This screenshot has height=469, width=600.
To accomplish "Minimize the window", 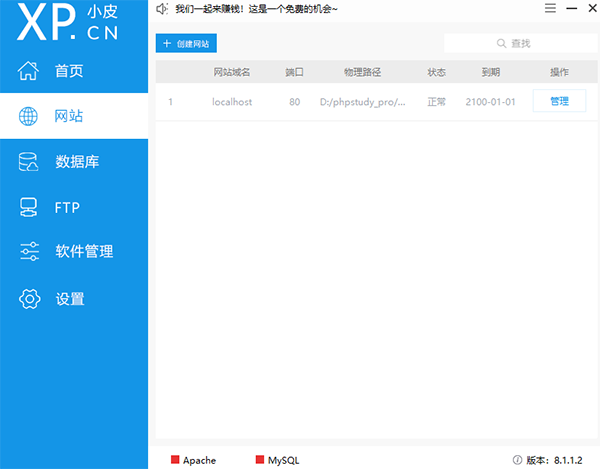I will coord(572,8).
